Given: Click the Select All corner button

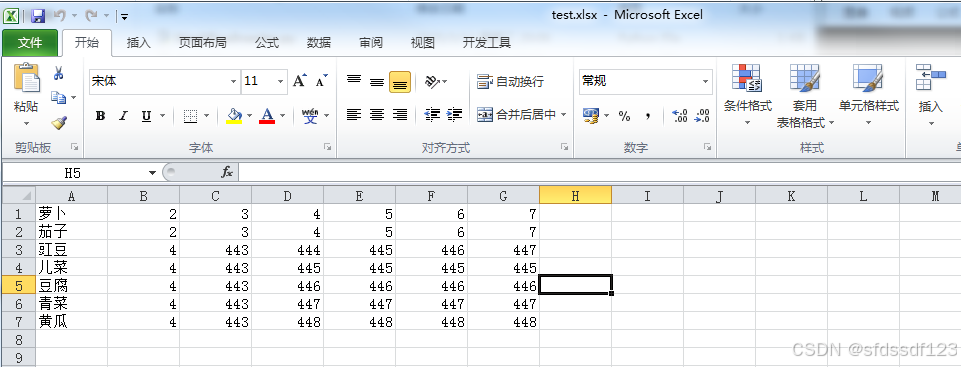Looking at the screenshot, I should coord(18,195).
